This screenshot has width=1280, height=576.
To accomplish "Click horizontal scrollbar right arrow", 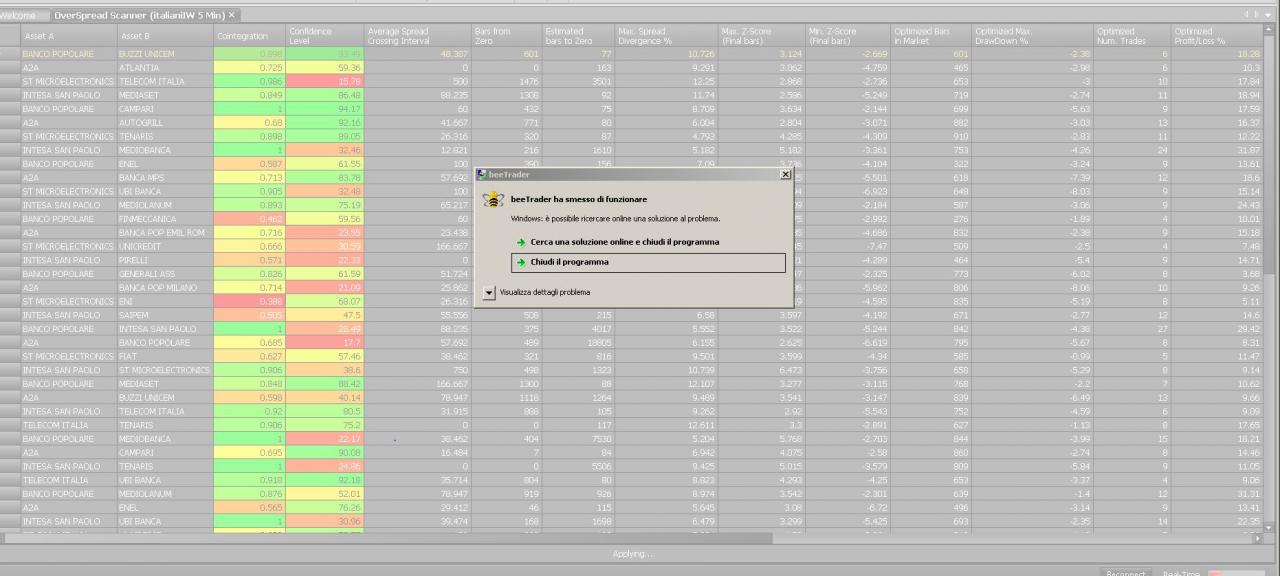I will (1258, 539).
